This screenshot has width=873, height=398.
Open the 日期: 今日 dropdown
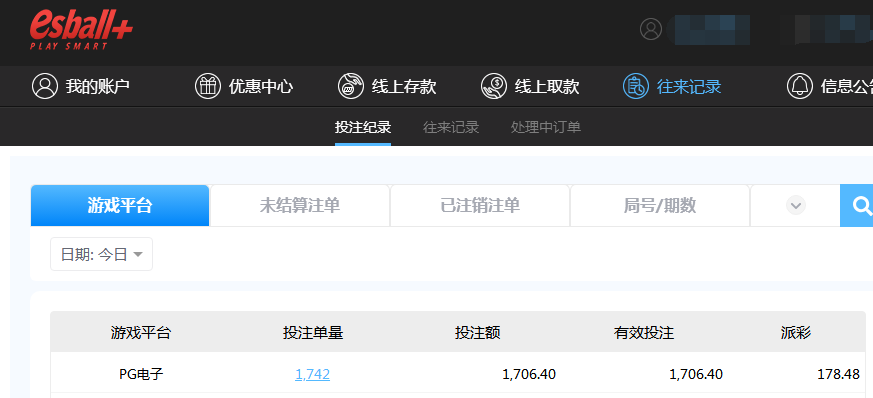pyautogui.click(x=101, y=254)
